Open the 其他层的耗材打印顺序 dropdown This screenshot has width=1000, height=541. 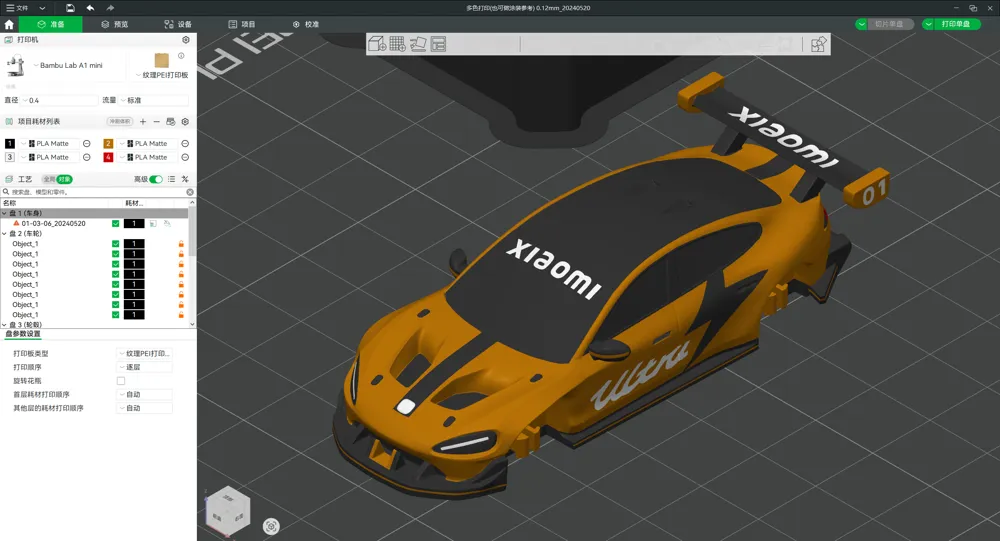144,408
